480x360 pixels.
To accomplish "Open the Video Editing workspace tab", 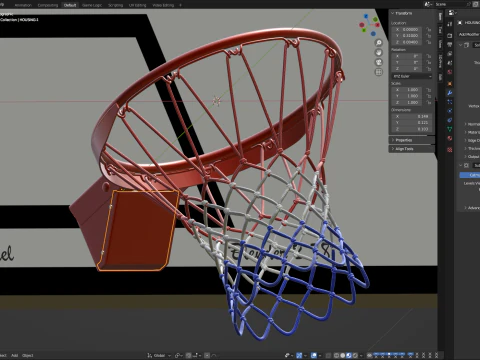I will [x=163, y=5].
